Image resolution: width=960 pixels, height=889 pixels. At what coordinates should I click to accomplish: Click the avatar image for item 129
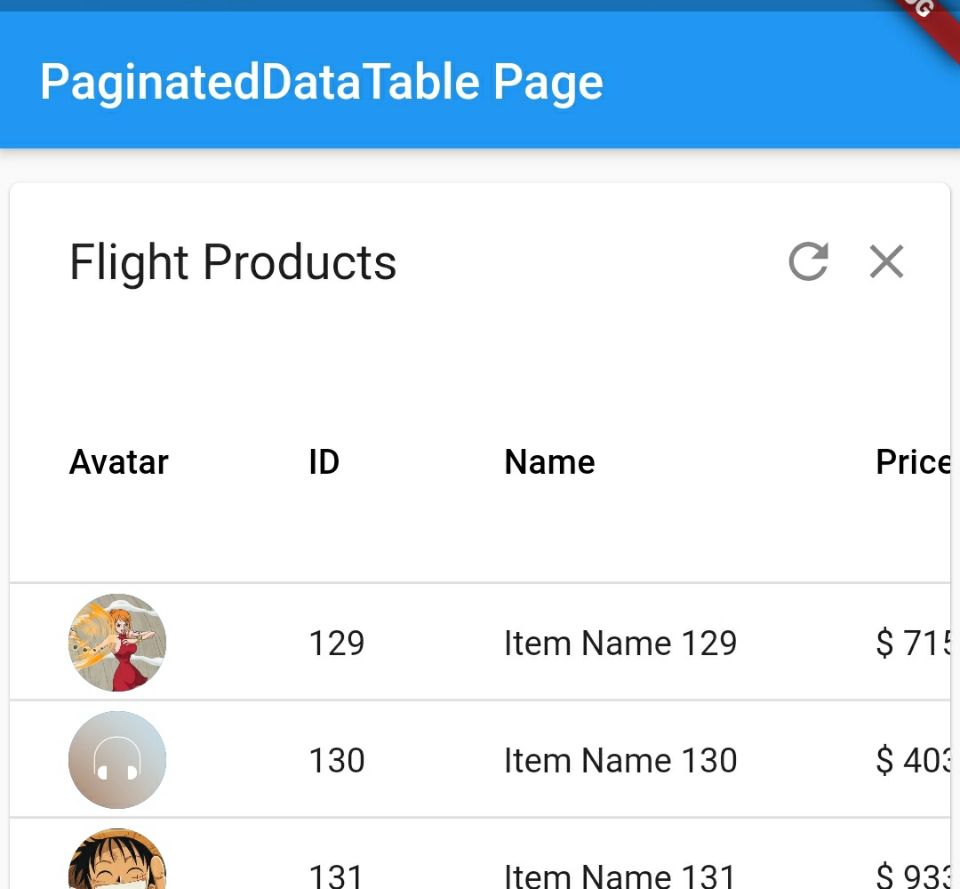(117, 643)
